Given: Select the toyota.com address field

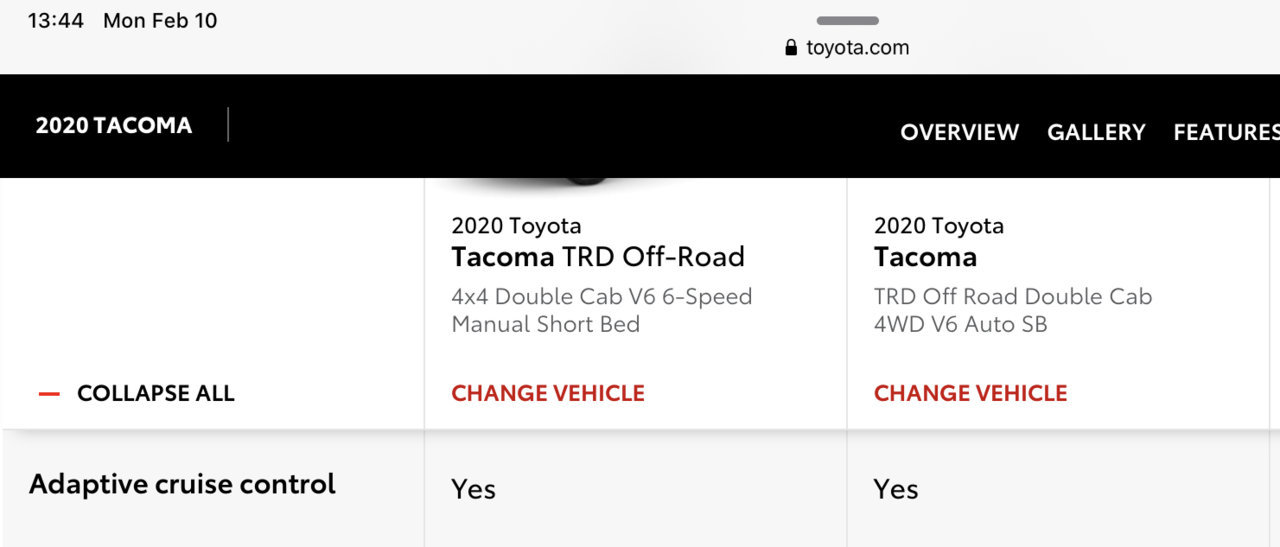Looking at the screenshot, I should 848,47.
